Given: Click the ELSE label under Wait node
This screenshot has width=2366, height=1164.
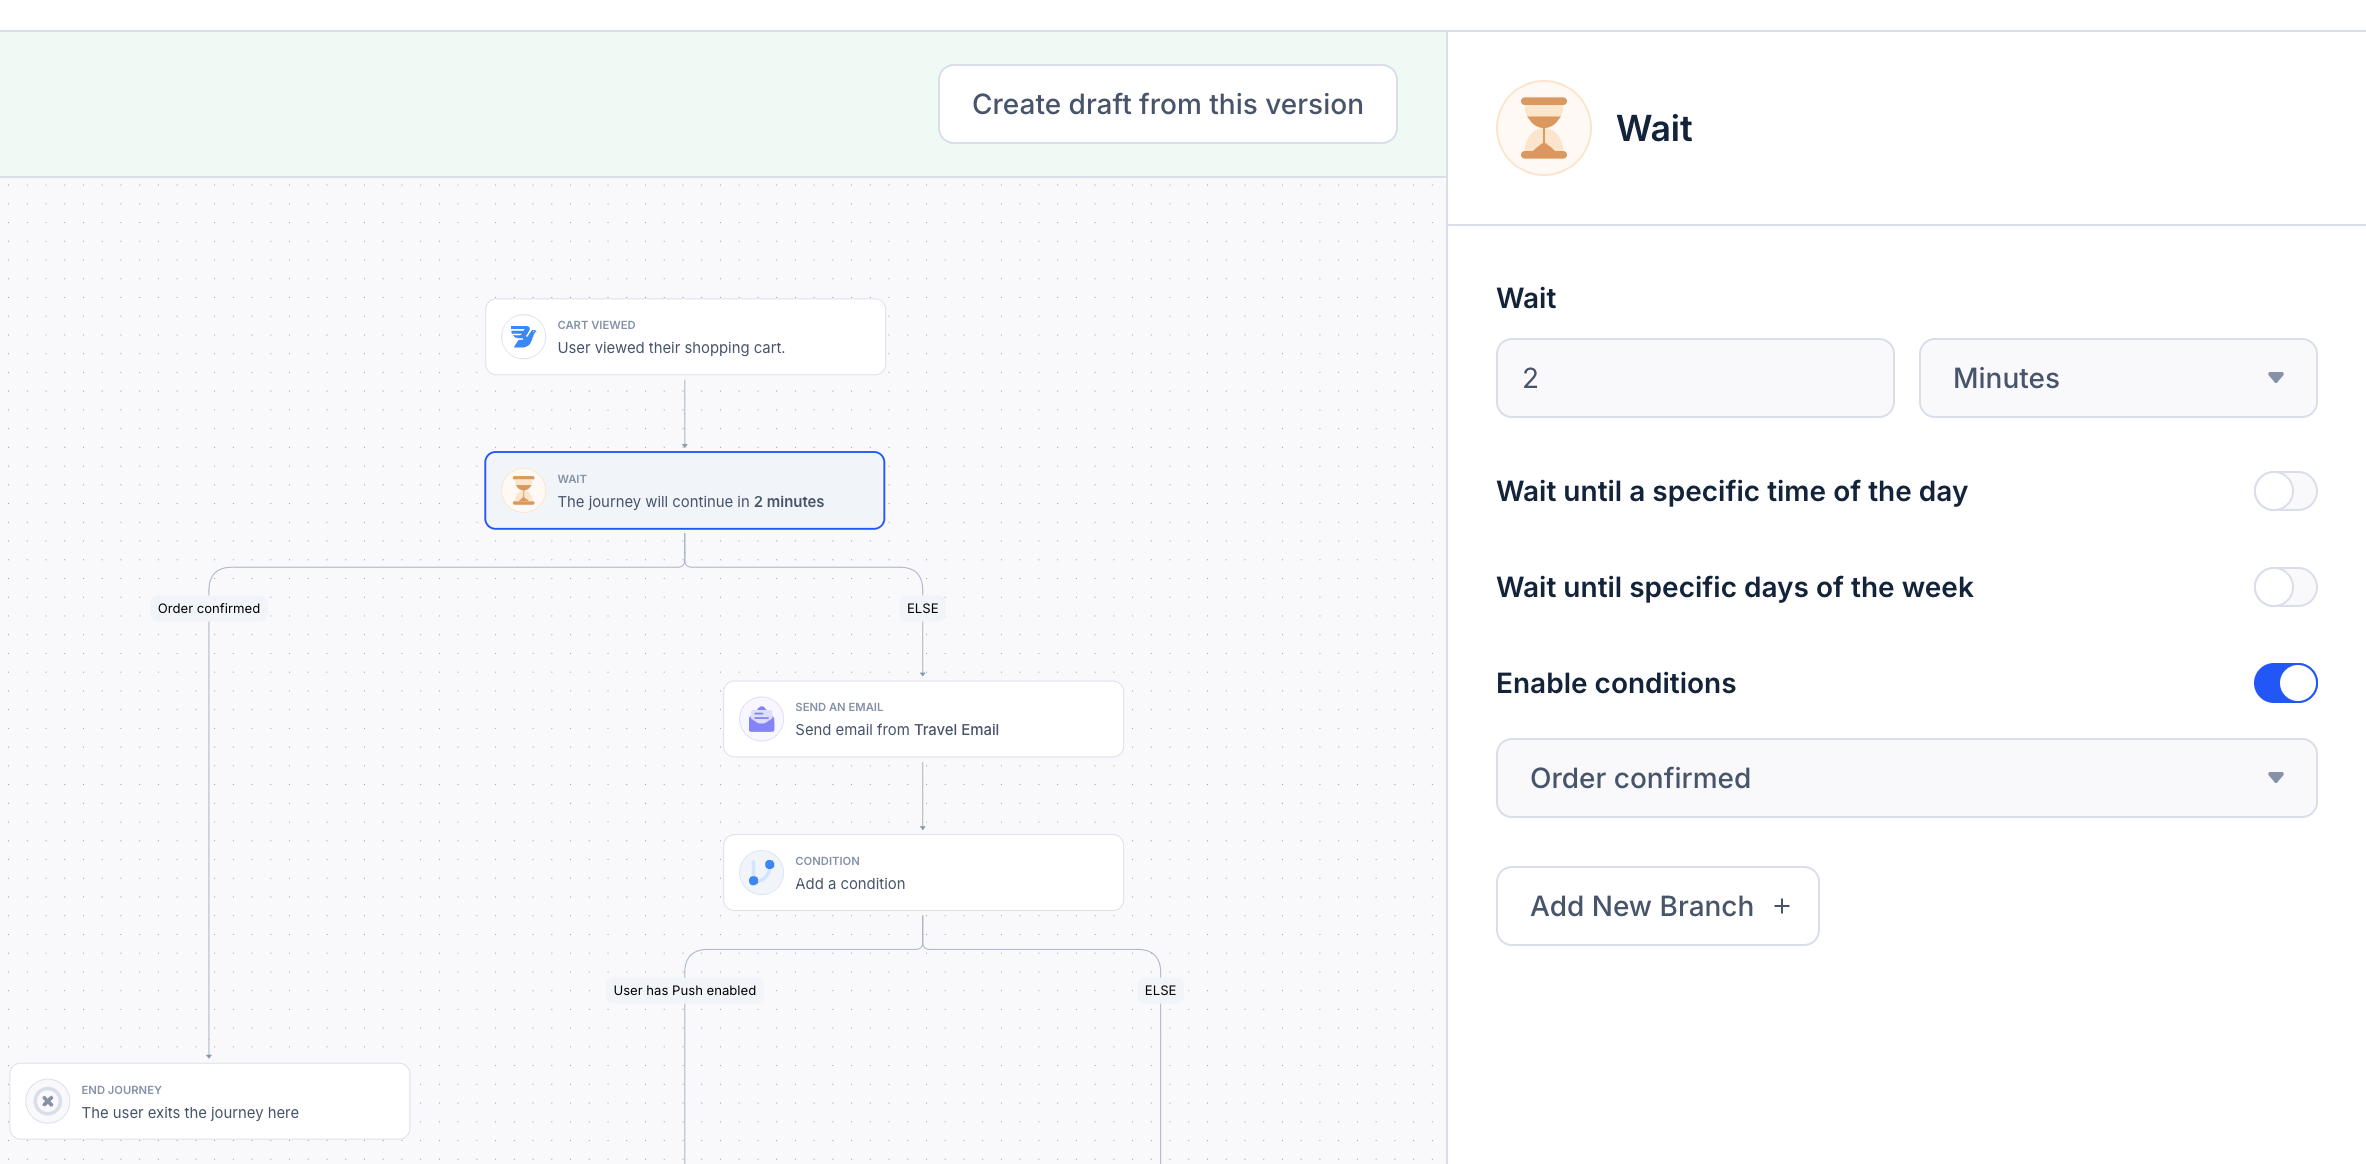Looking at the screenshot, I should point(922,608).
